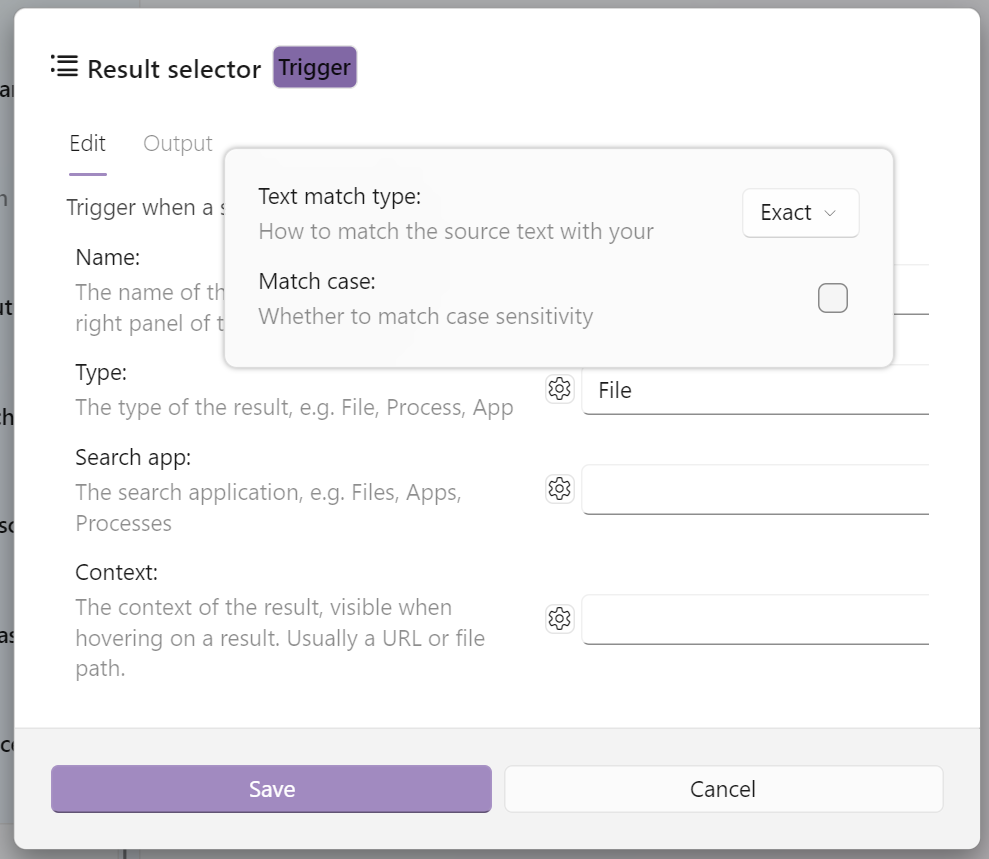This screenshot has width=989, height=859.
Task: Click the purple Trigger badge
Action: (x=314, y=66)
